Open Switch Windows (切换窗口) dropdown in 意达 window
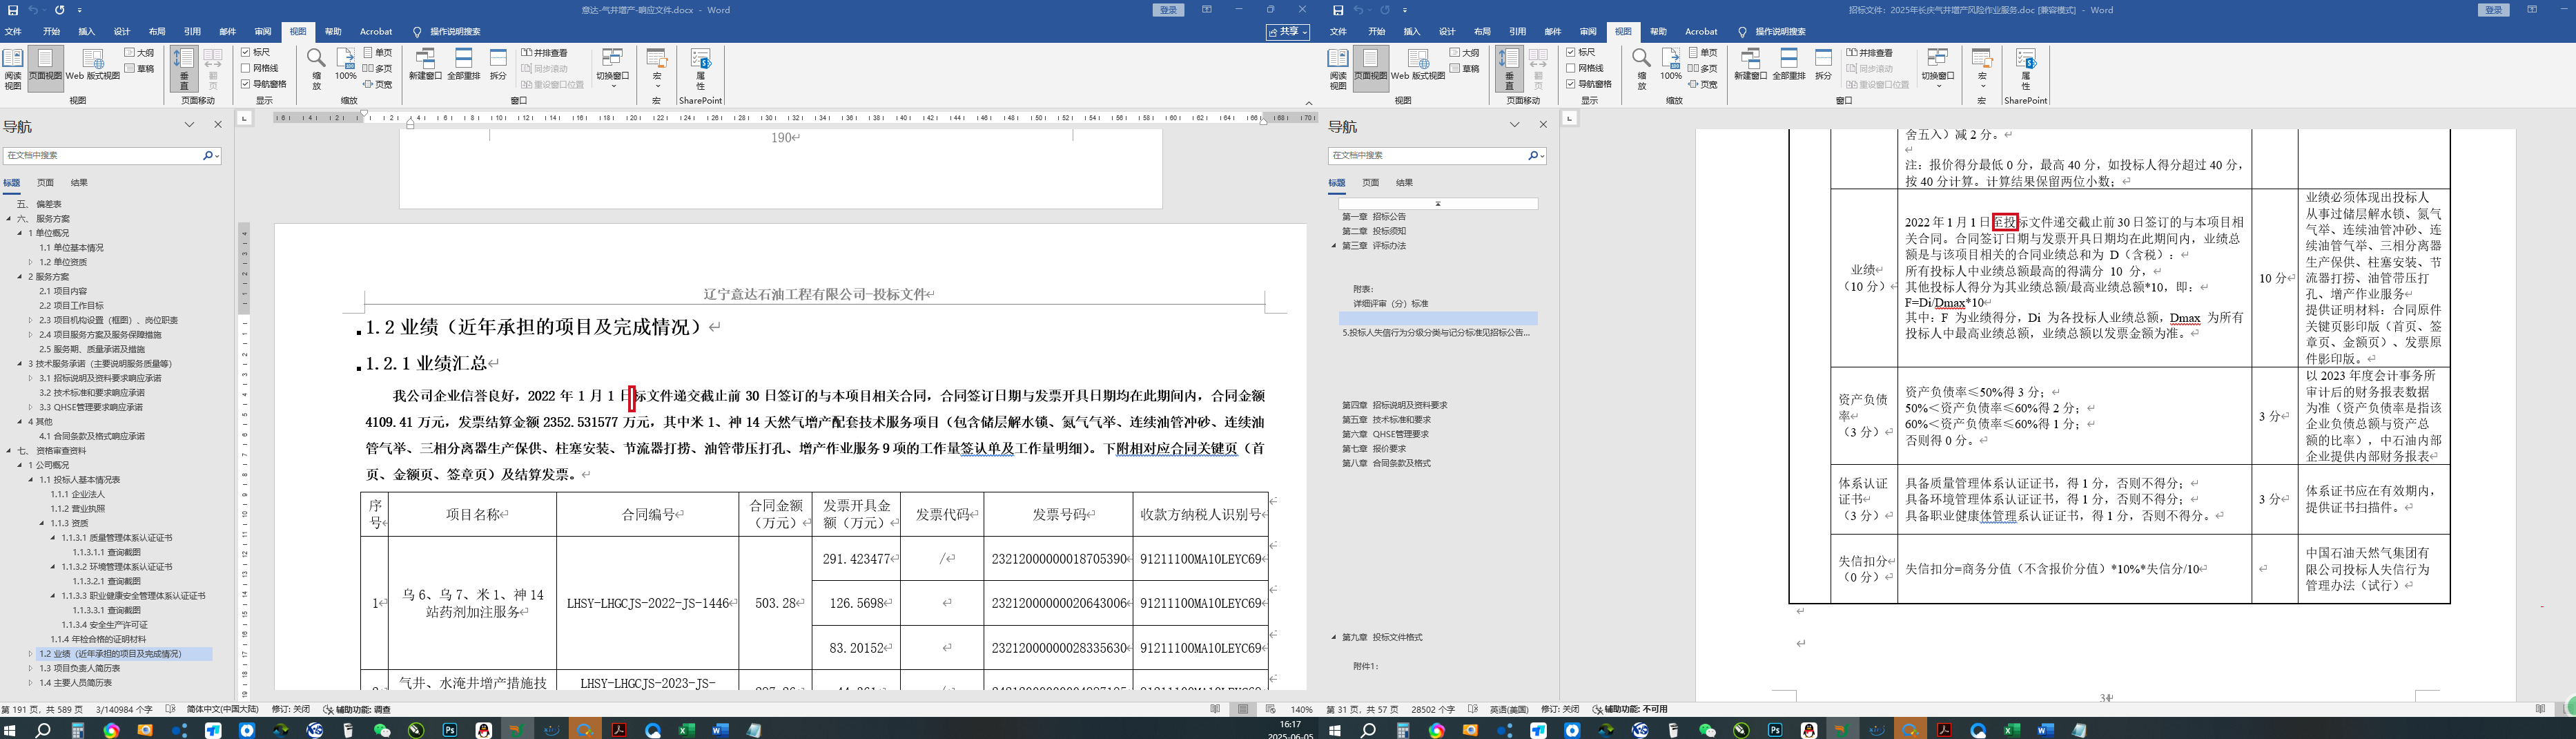Image resolution: width=2576 pixels, height=739 pixels. point(612,66)
